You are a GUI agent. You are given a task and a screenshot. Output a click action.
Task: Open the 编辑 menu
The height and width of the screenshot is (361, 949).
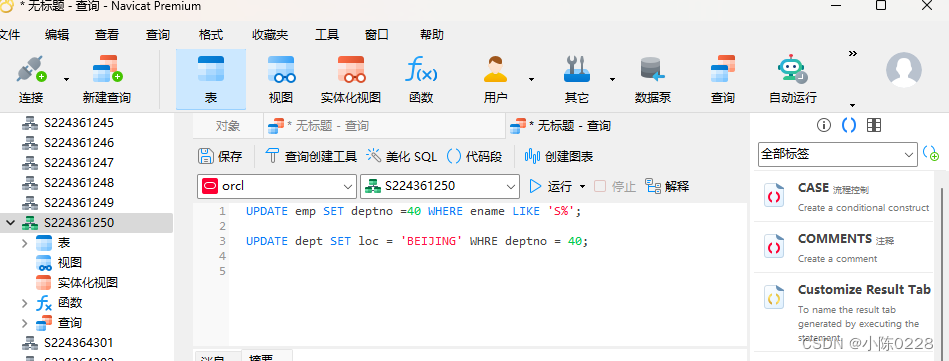tap(57, 35)
